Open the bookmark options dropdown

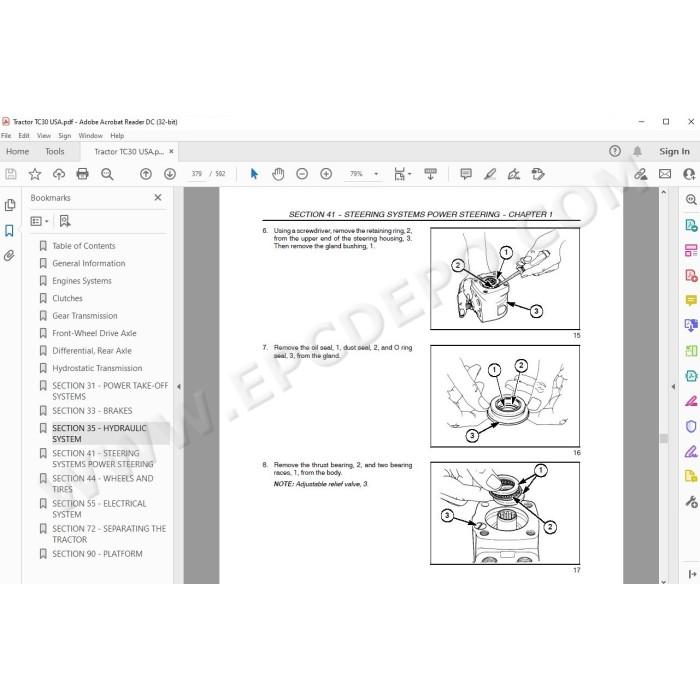click(39, 221)
